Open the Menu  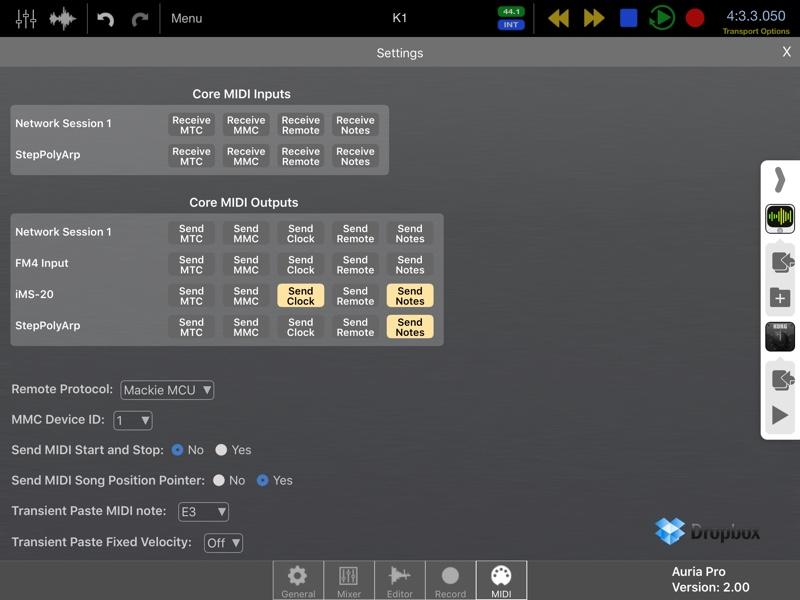coord(186,18)
